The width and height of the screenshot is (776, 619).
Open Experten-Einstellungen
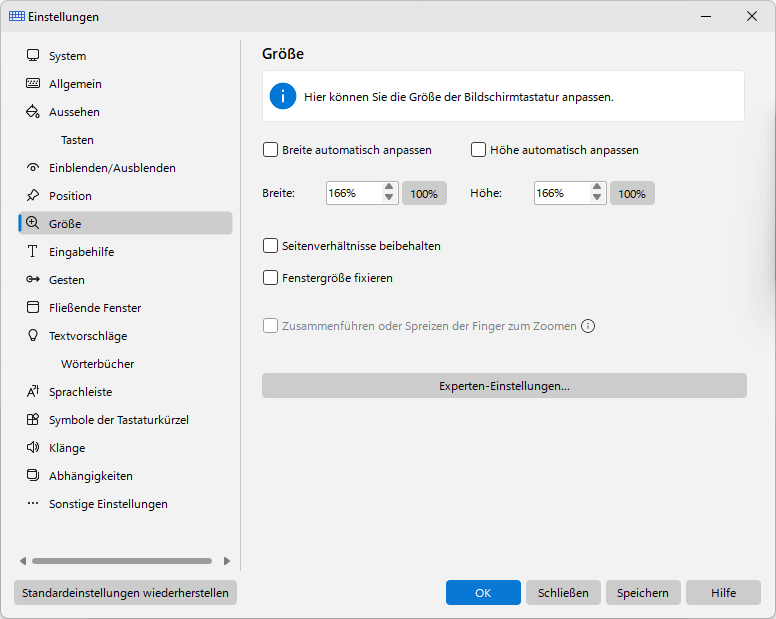coord(504,385)
